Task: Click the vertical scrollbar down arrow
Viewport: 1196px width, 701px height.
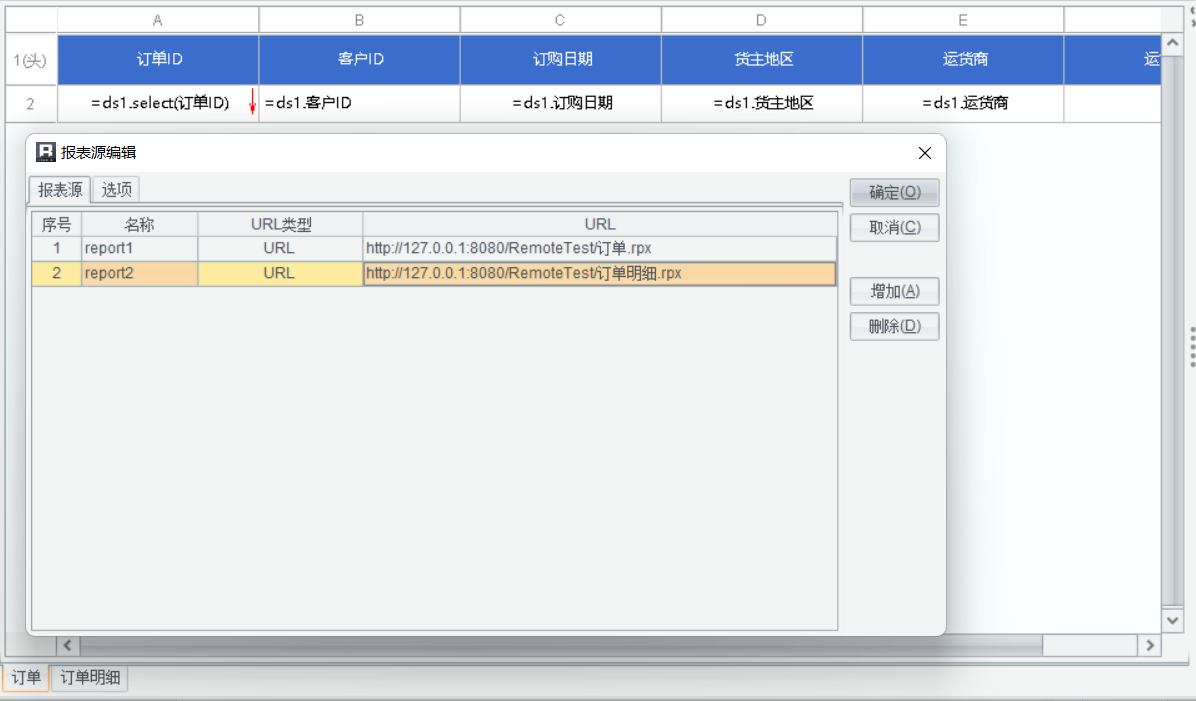Action: tap(1172, 620)
